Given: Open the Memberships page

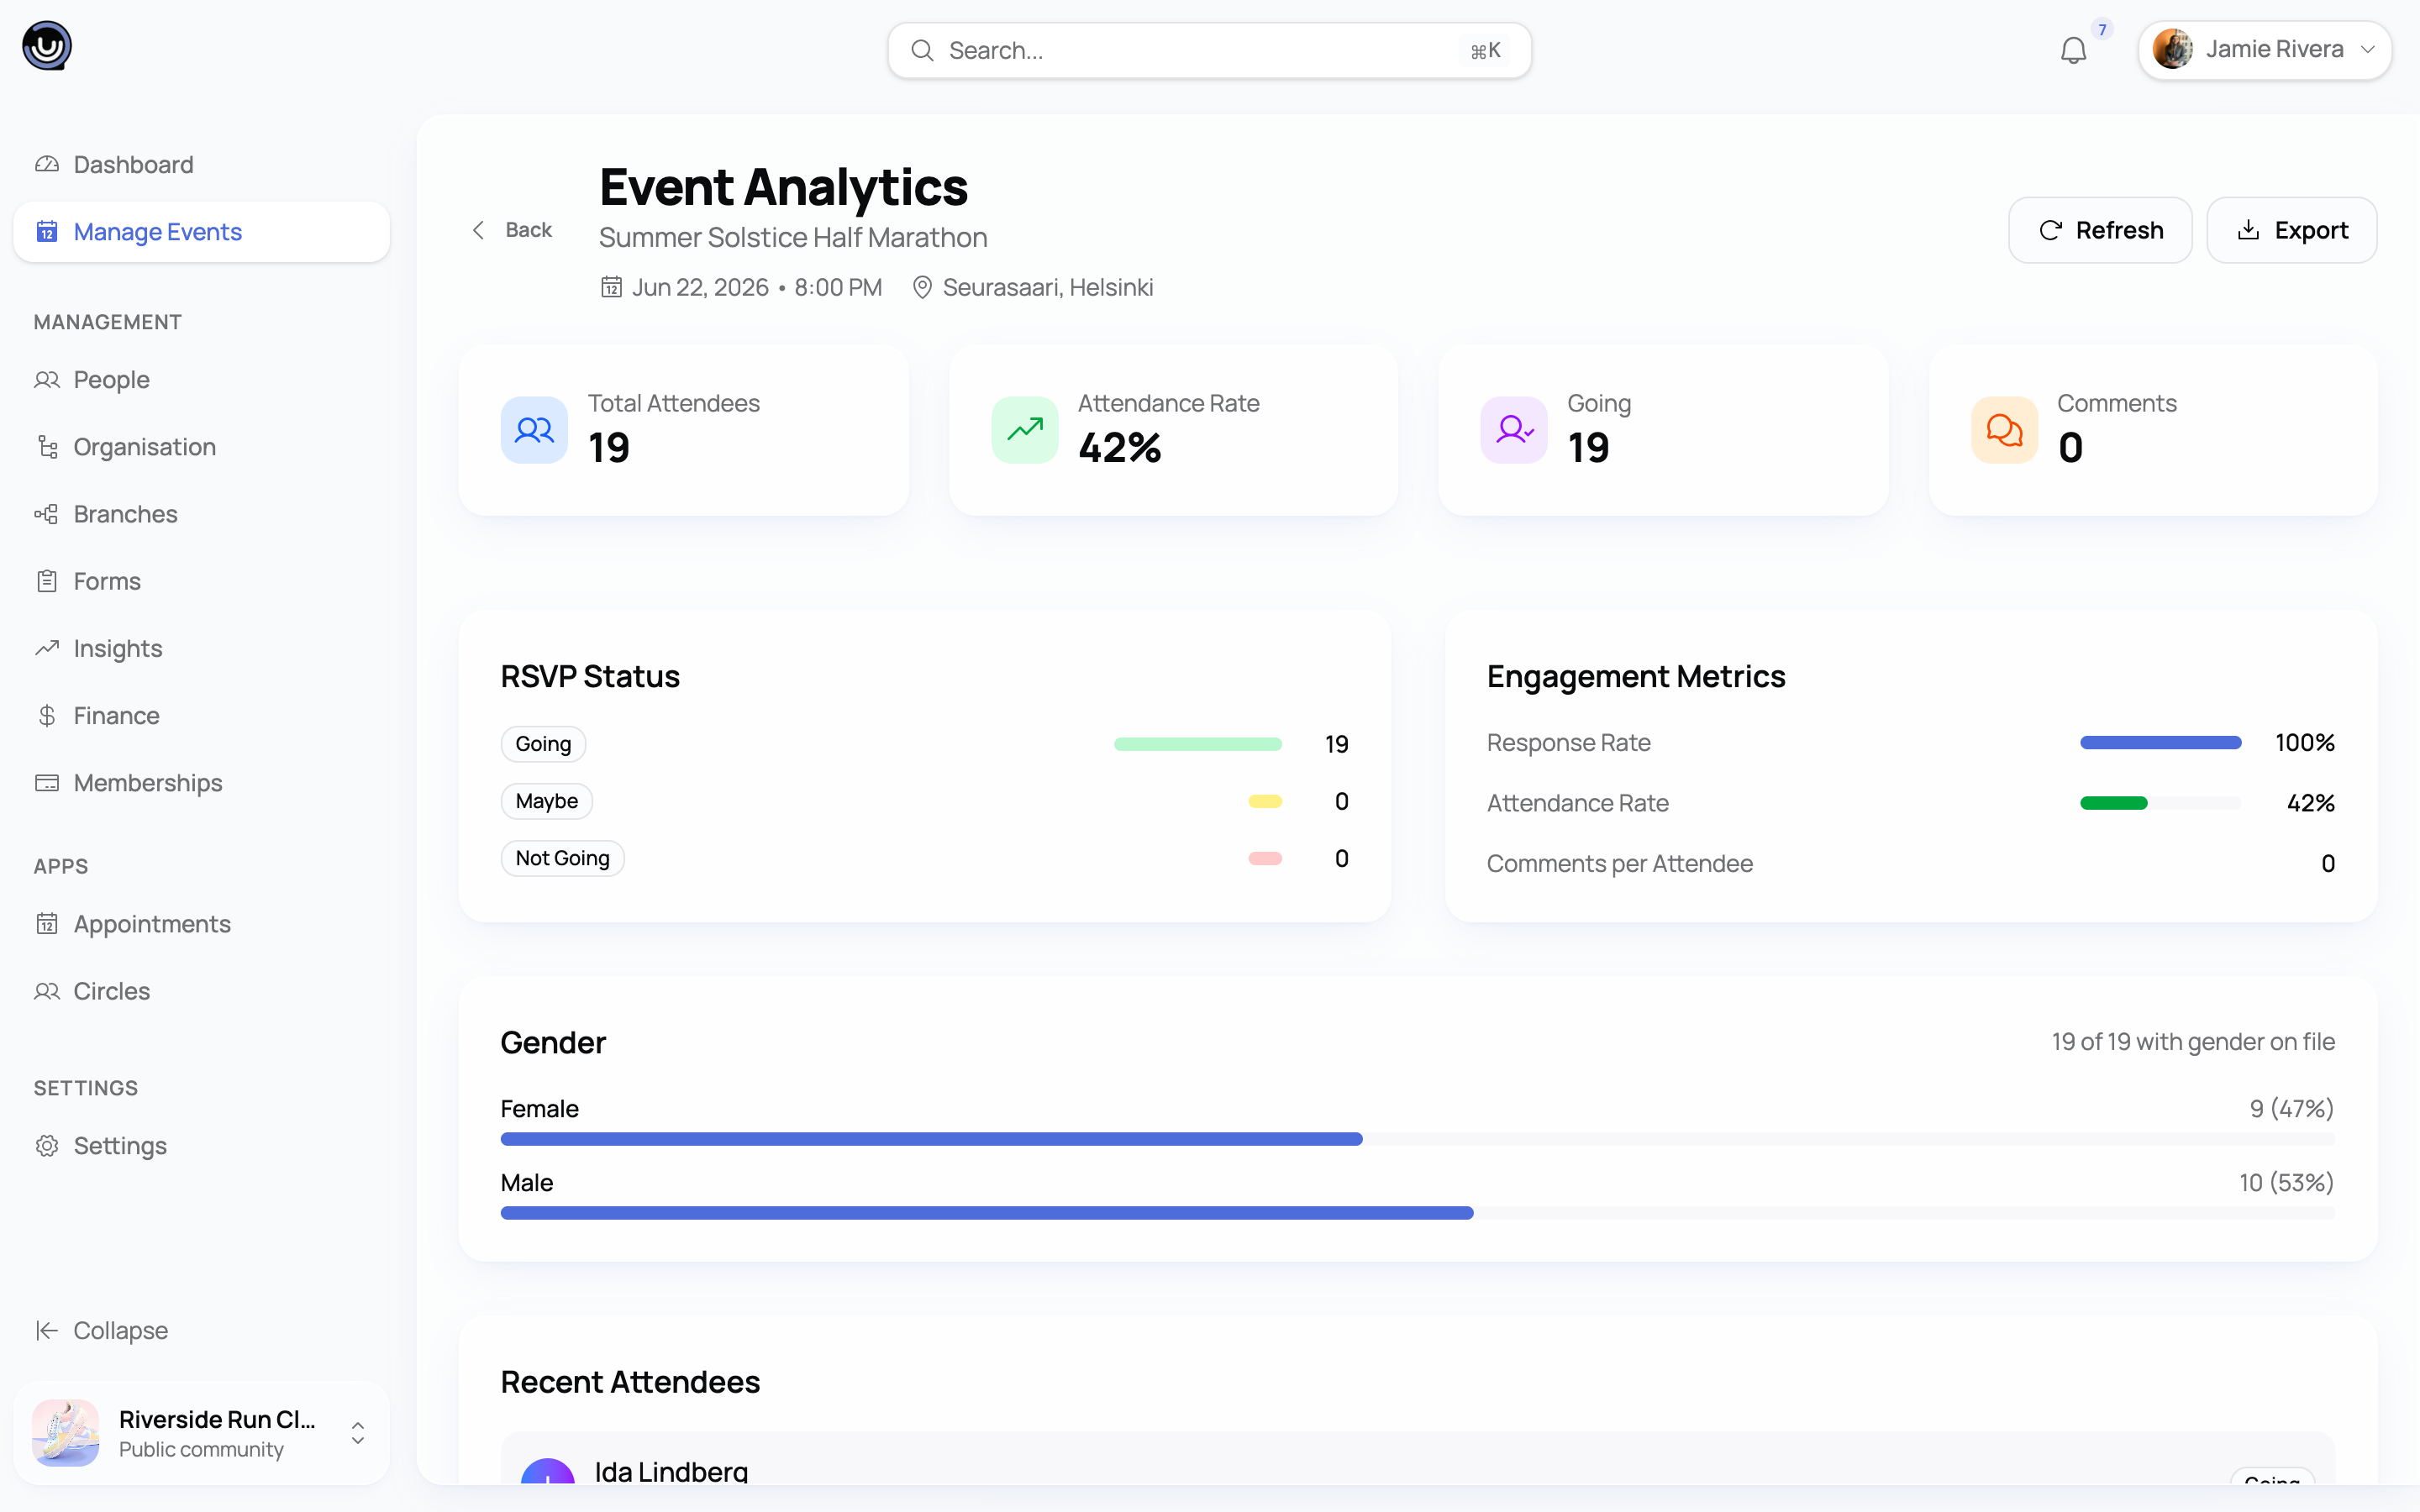Looking at the screenshot, I should 201,783.
